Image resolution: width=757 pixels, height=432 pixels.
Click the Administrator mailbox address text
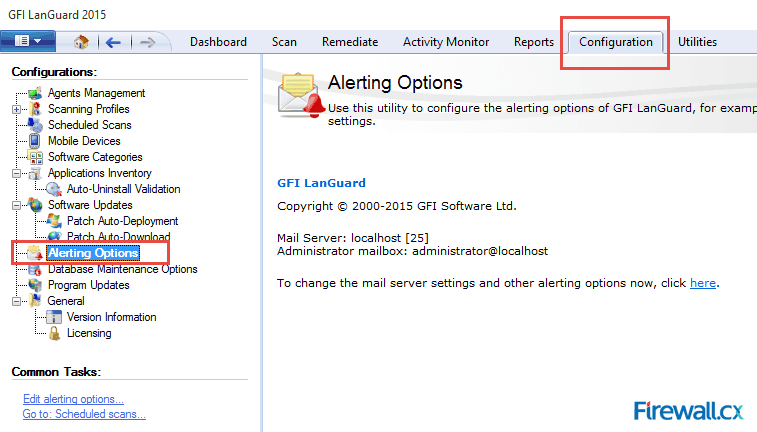(412, 251)
